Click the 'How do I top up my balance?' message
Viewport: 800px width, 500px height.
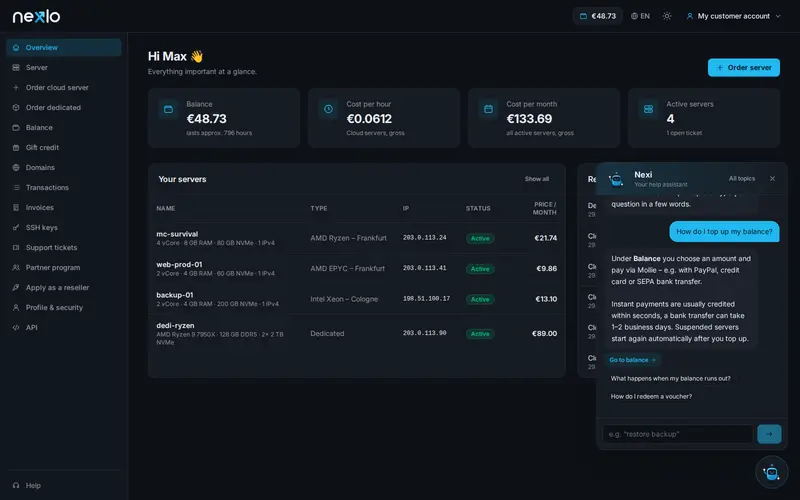coord(724,232)
